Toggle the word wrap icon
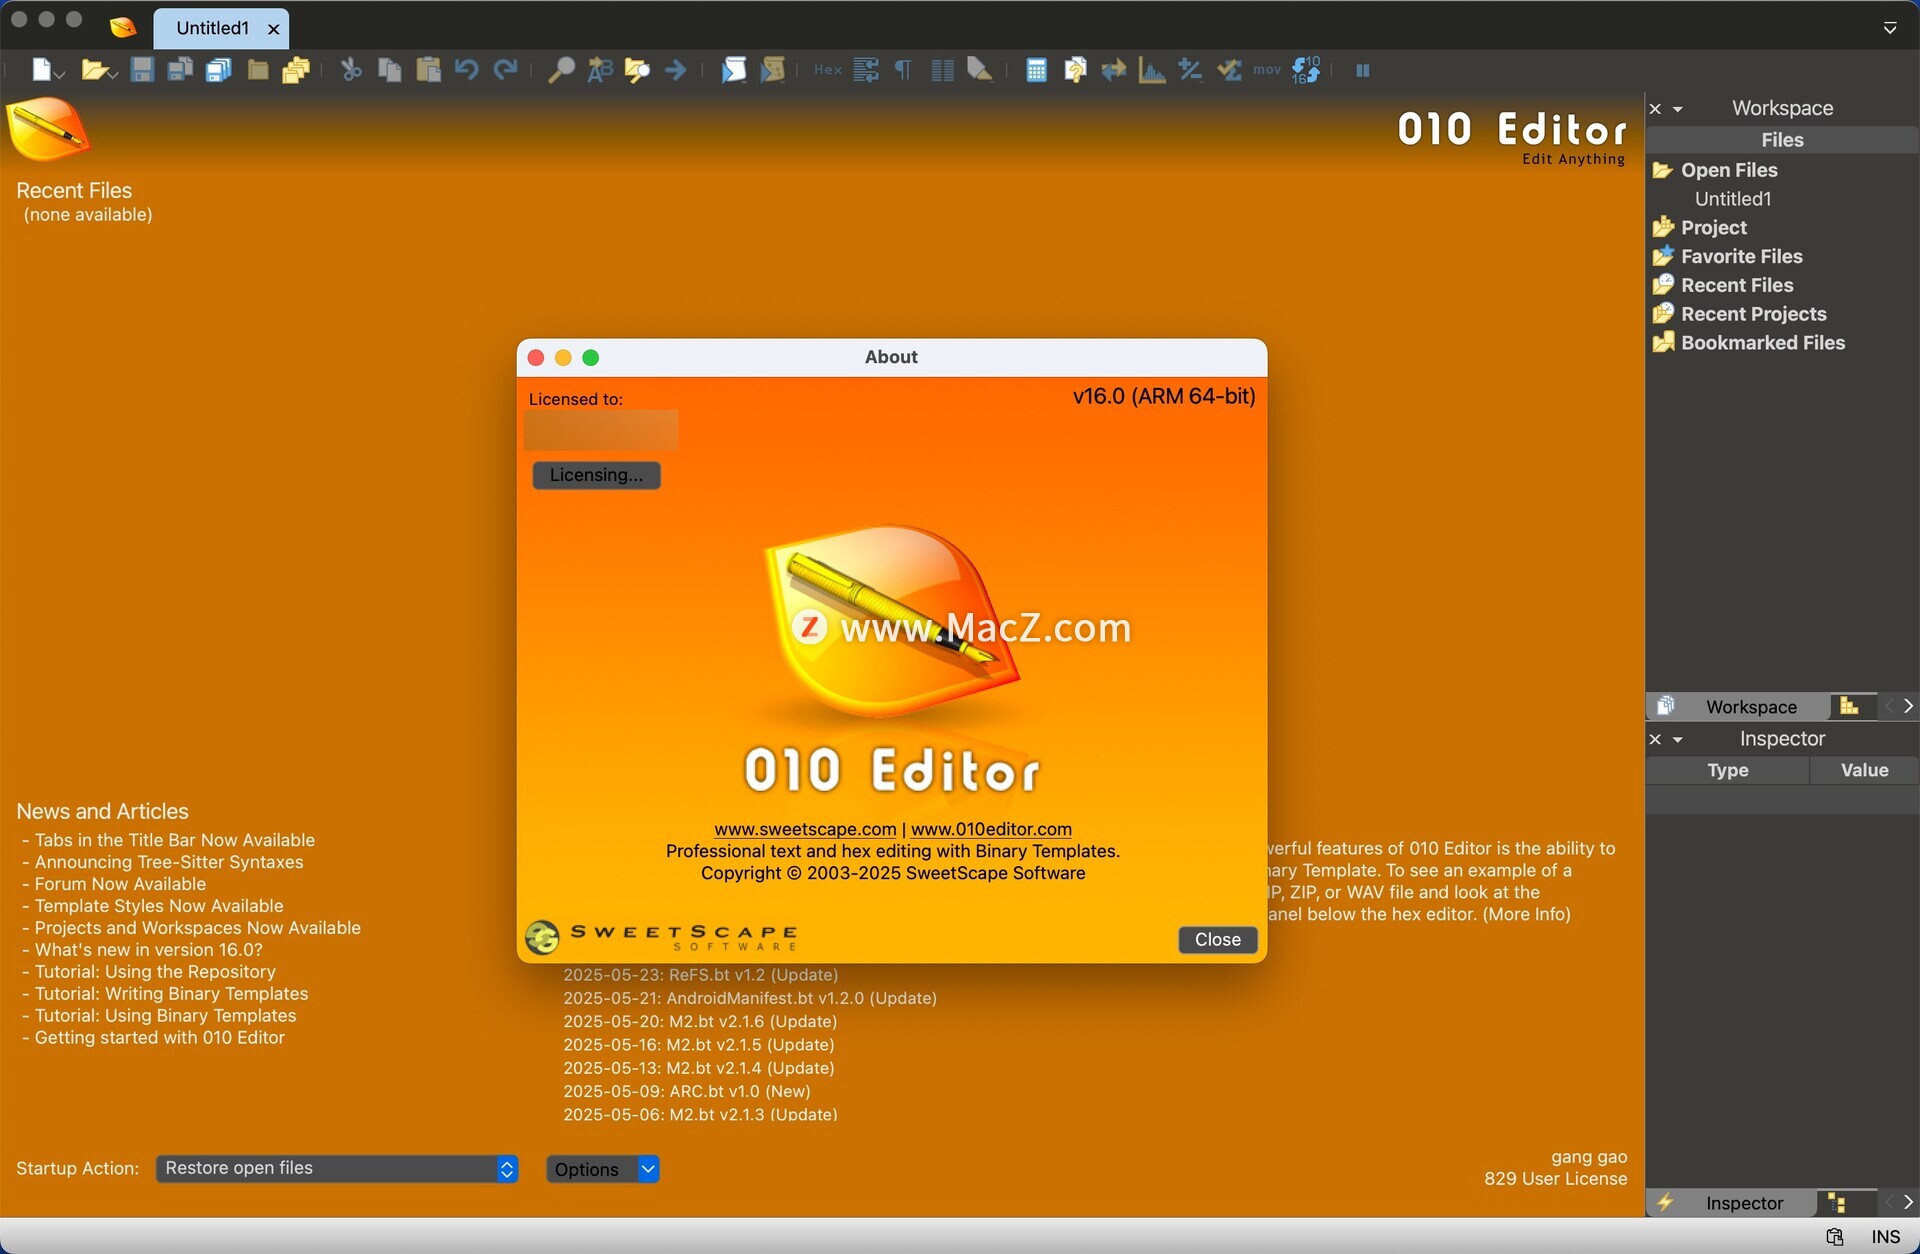The image size is (1920, 1254). click(x=866, y=70)
